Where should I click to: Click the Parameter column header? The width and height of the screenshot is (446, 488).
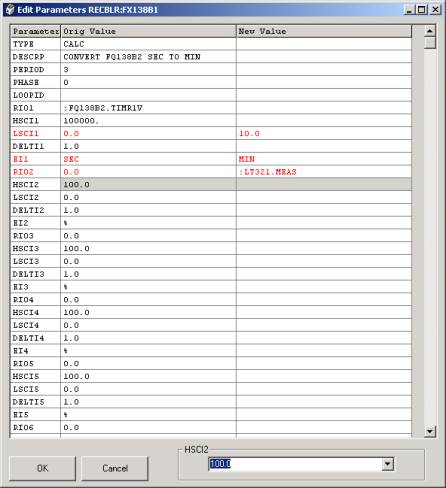[35, 31]
